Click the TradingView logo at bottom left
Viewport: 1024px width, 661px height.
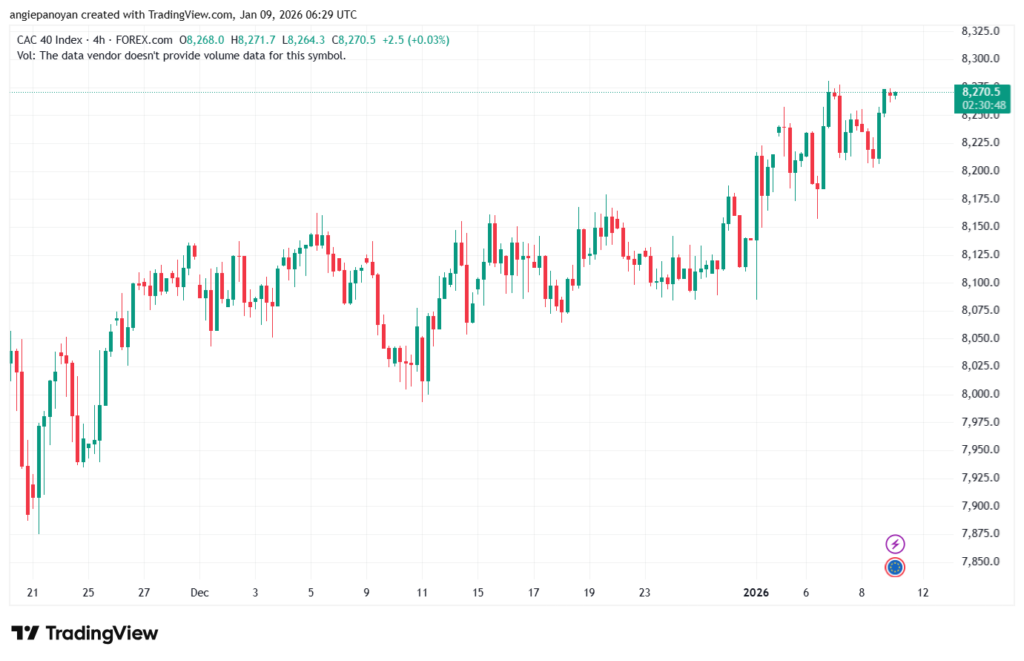coord(84,633)
